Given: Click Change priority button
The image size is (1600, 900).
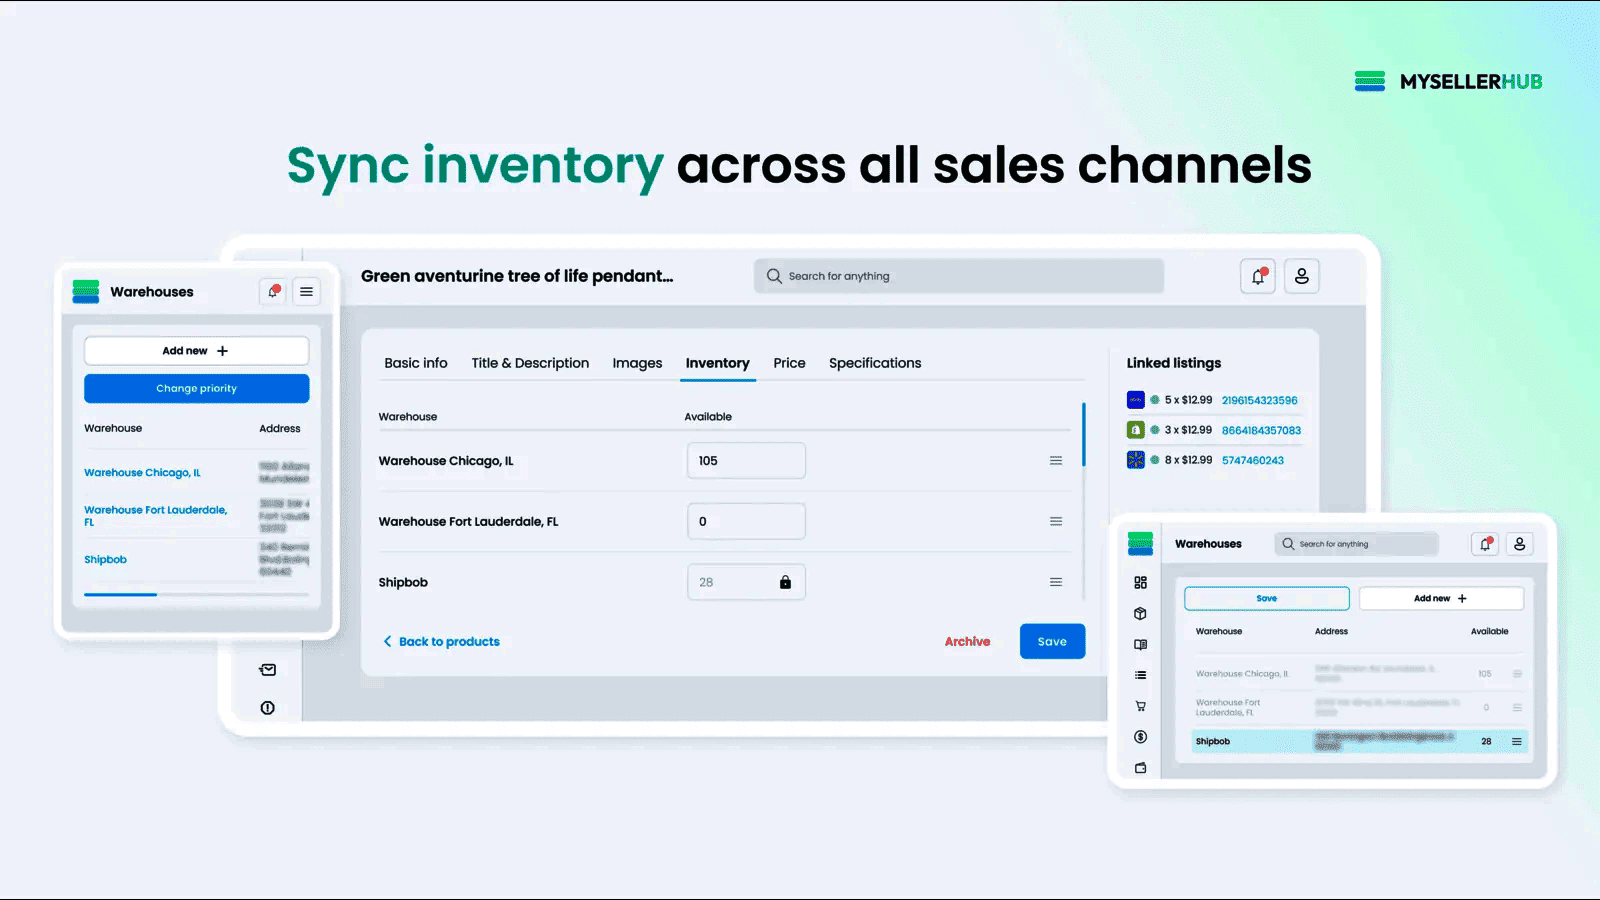Looking at the screenshot, I should coord(197,389).
